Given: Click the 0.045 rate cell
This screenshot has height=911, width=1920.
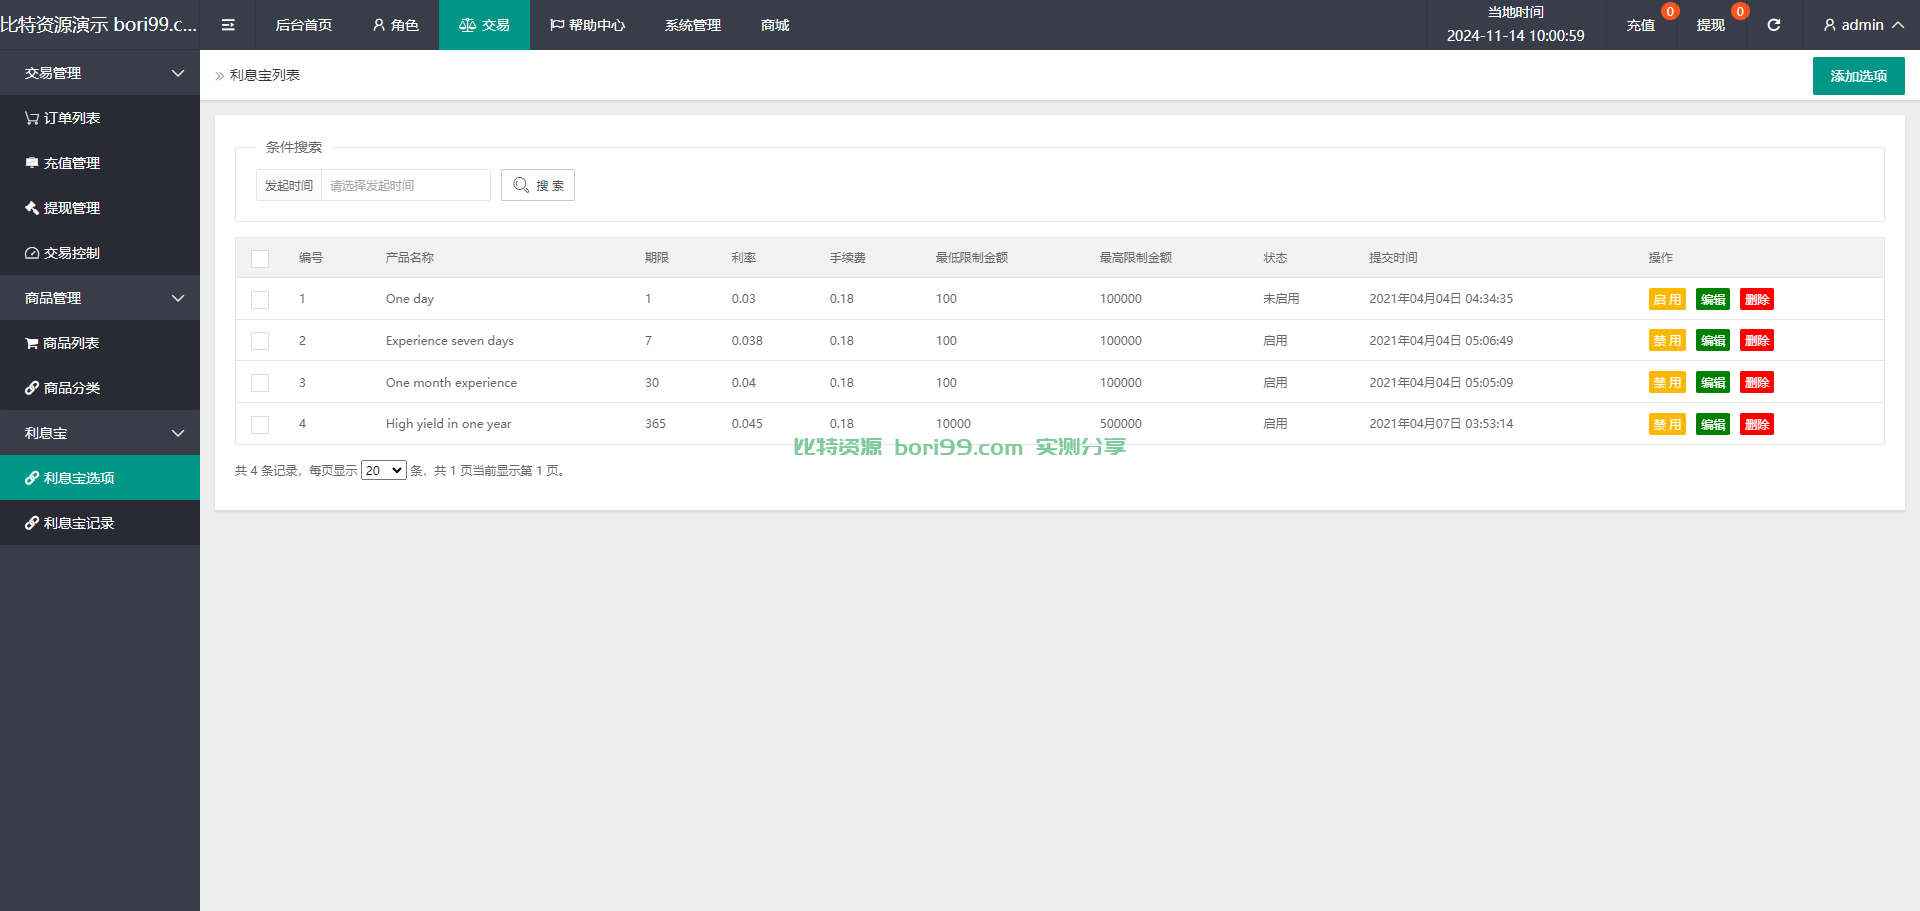Looking at the screenshot, I should pyautogui.click(x=747, y=424).
